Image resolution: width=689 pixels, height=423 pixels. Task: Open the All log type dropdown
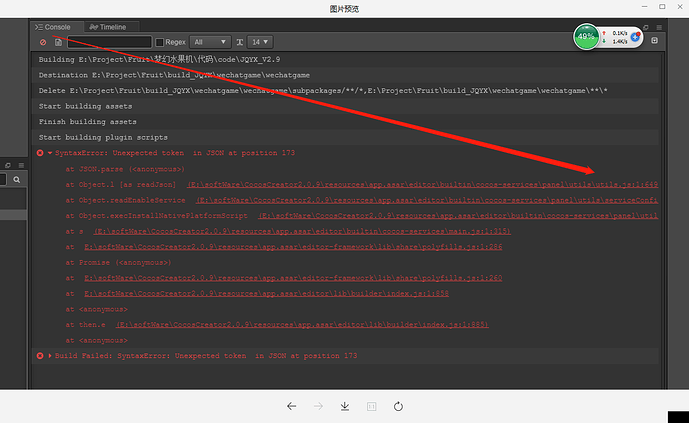210,42
